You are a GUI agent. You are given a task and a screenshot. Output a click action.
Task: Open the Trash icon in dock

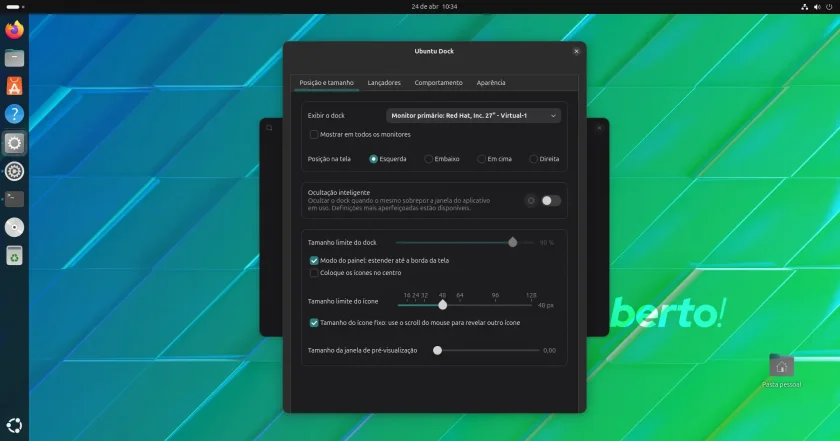(14, 256)
